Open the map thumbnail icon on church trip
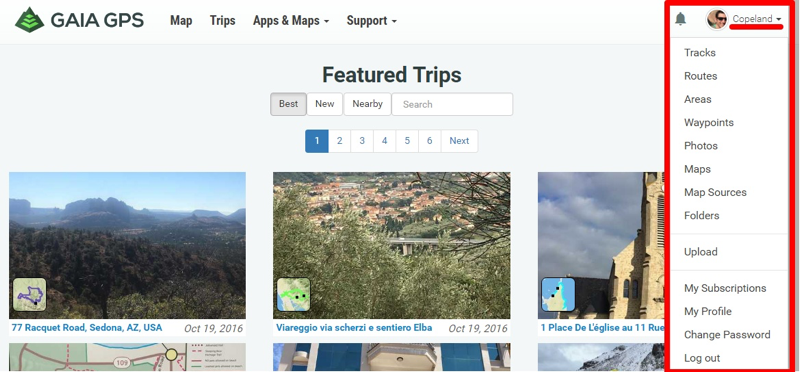Screen dimensions: 800x372 coord(558,294)
